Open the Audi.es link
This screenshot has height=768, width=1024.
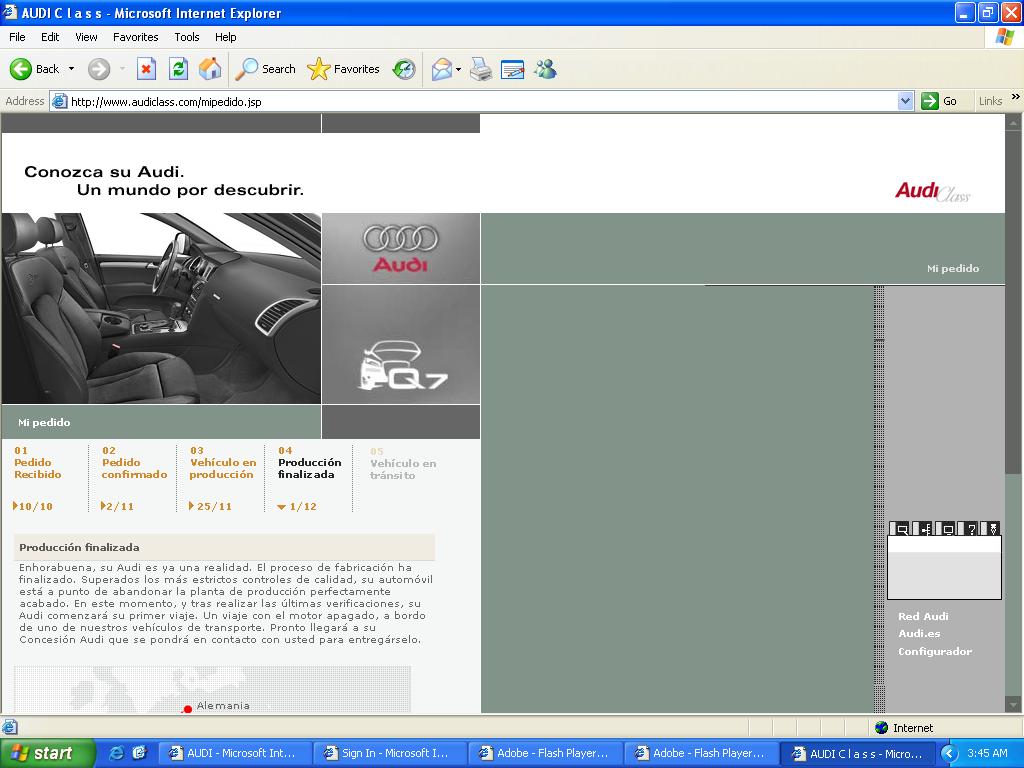click(x=919, y=633)
